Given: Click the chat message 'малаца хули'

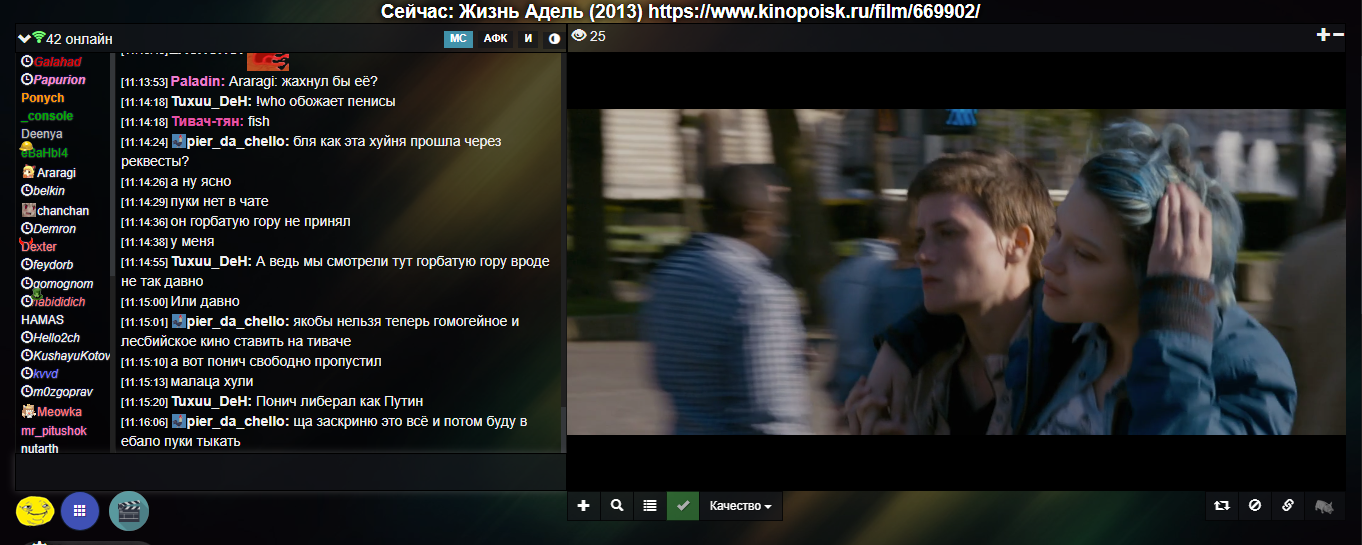Looking at the screenshot, I should pyautogui.click(x=212, y=381).
